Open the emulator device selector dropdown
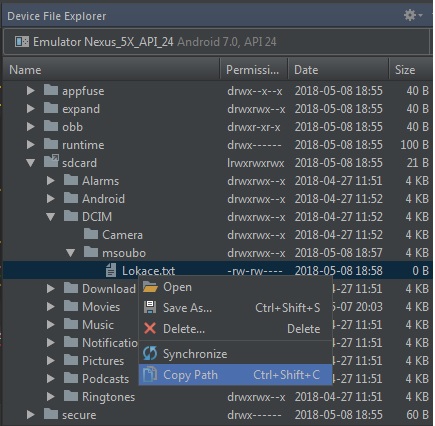This screenshot has width=435, height=426. click(x=216, y=42)
